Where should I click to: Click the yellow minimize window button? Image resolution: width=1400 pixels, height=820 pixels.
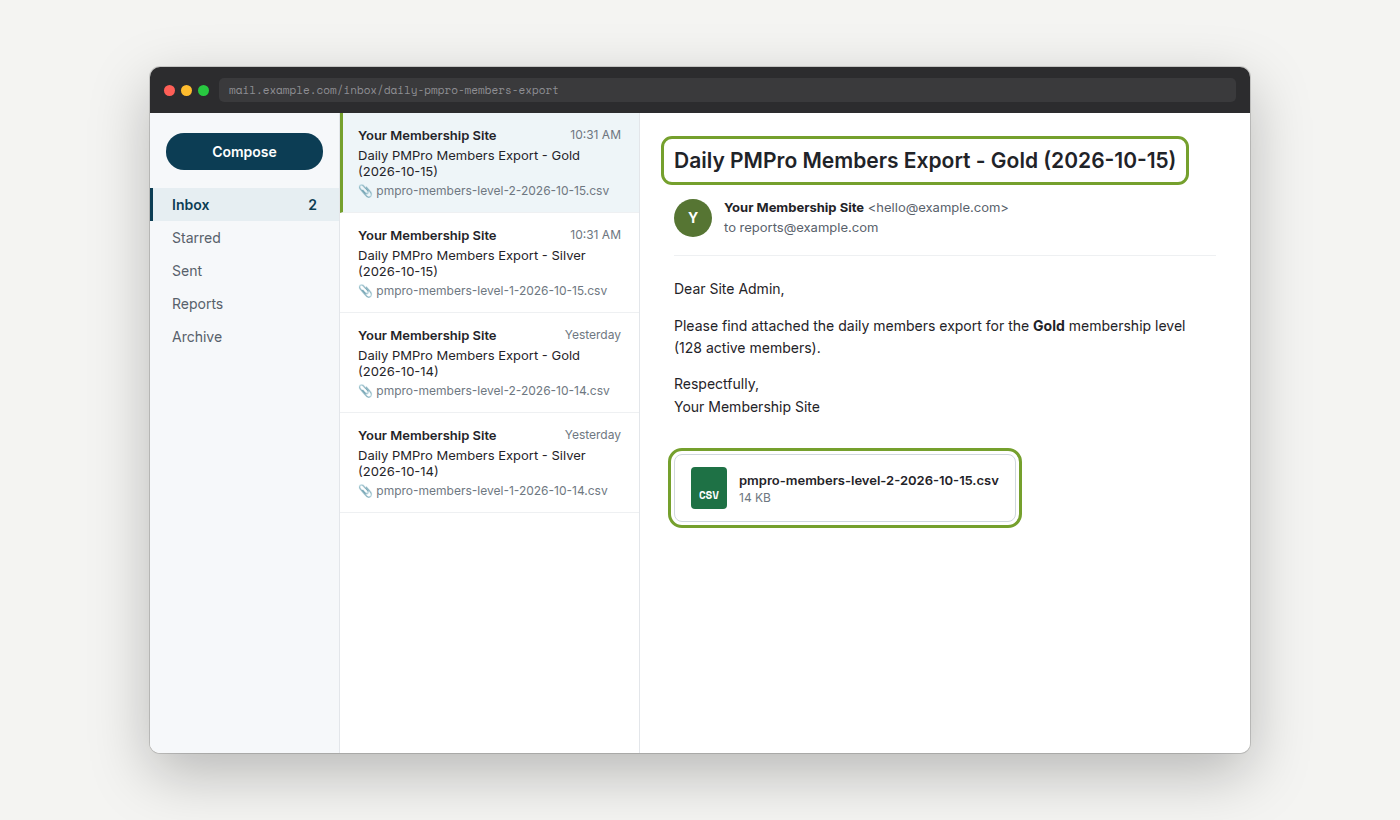[x=186, y=90]
